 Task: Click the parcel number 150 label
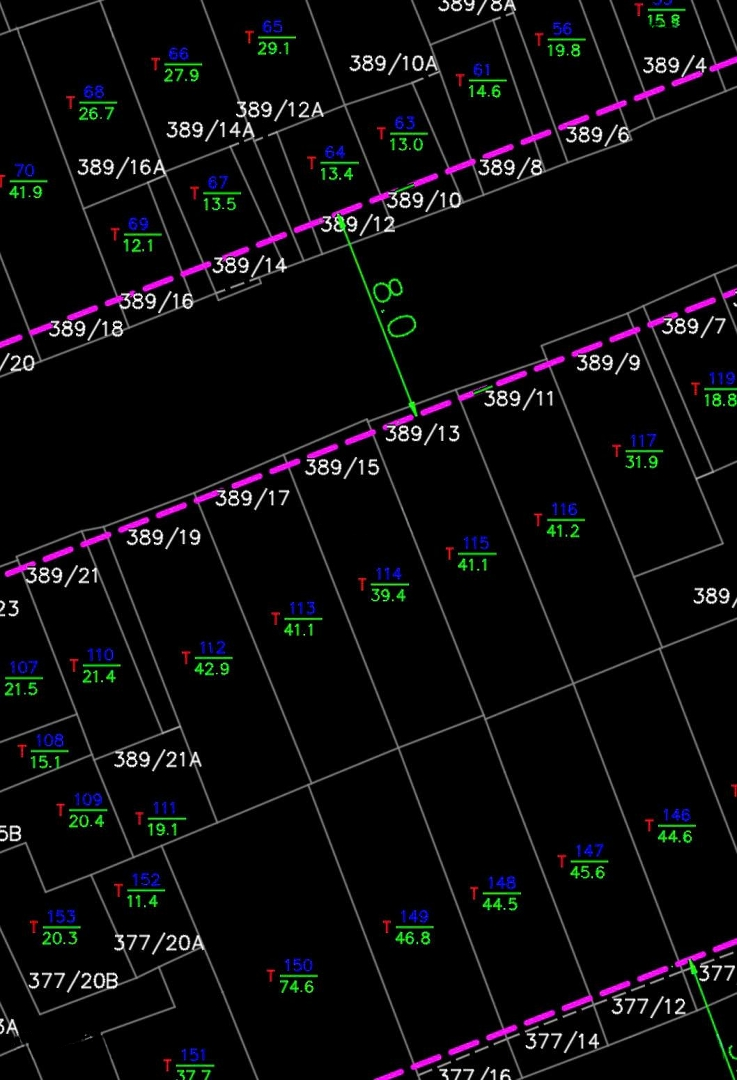coord(298,966)
